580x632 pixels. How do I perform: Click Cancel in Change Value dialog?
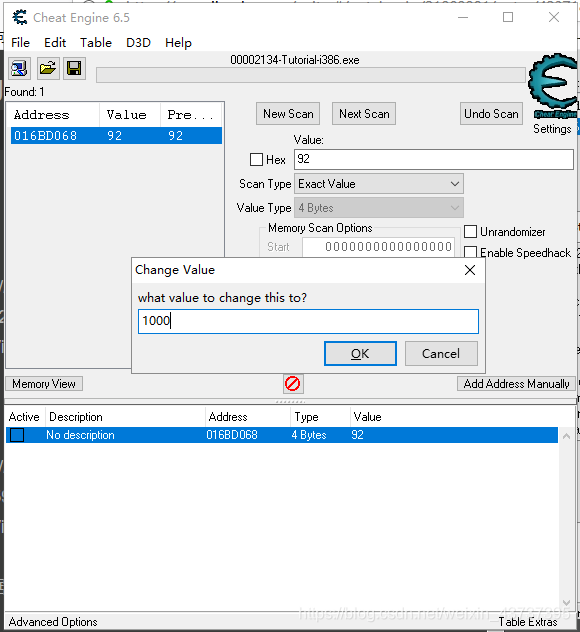pyautogui.click(x=441, y=353)
